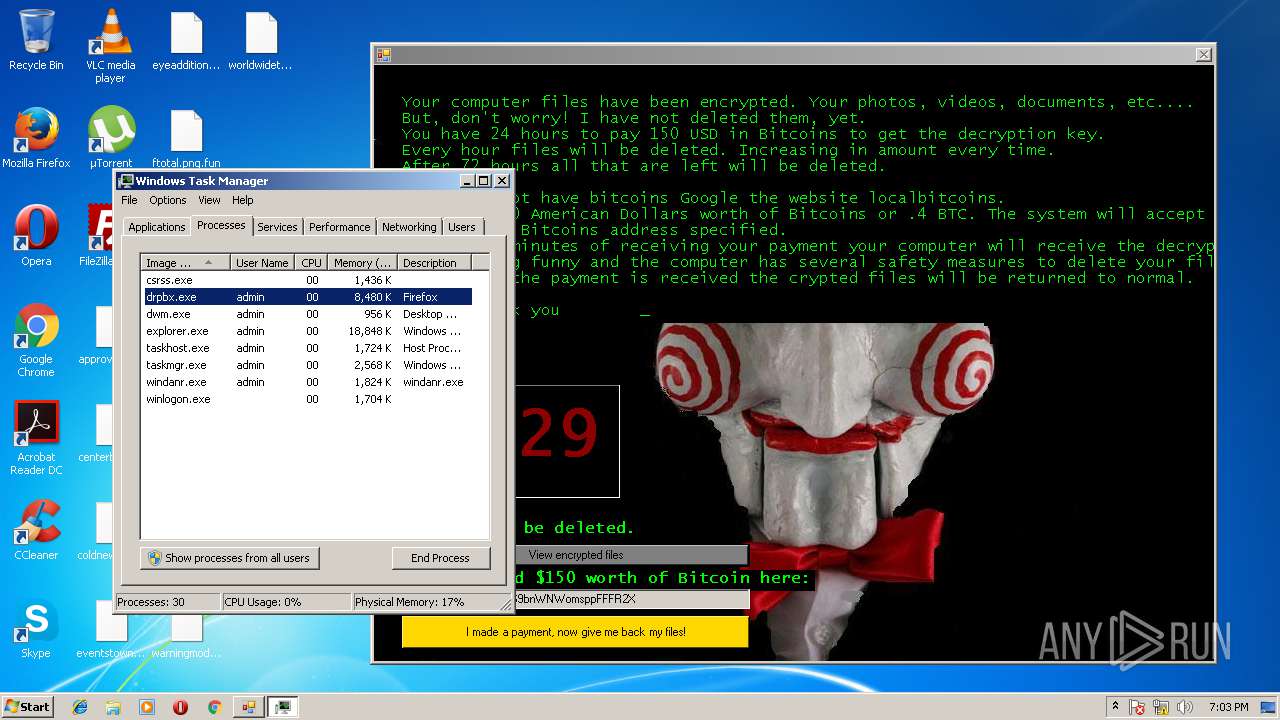
Task: Open the volume speaker tray icon
Action: [1185, 707]
